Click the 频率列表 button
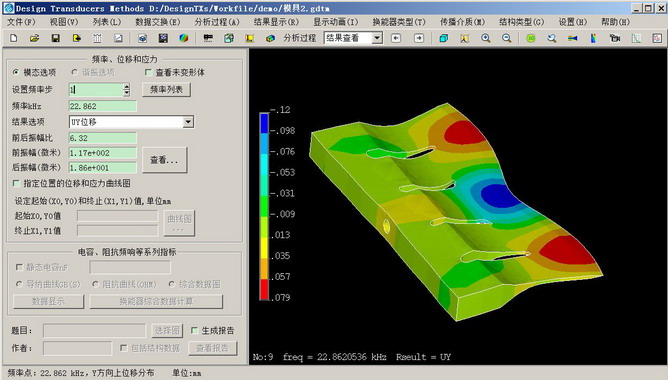 pyautogui.click(x=166, y=89)
